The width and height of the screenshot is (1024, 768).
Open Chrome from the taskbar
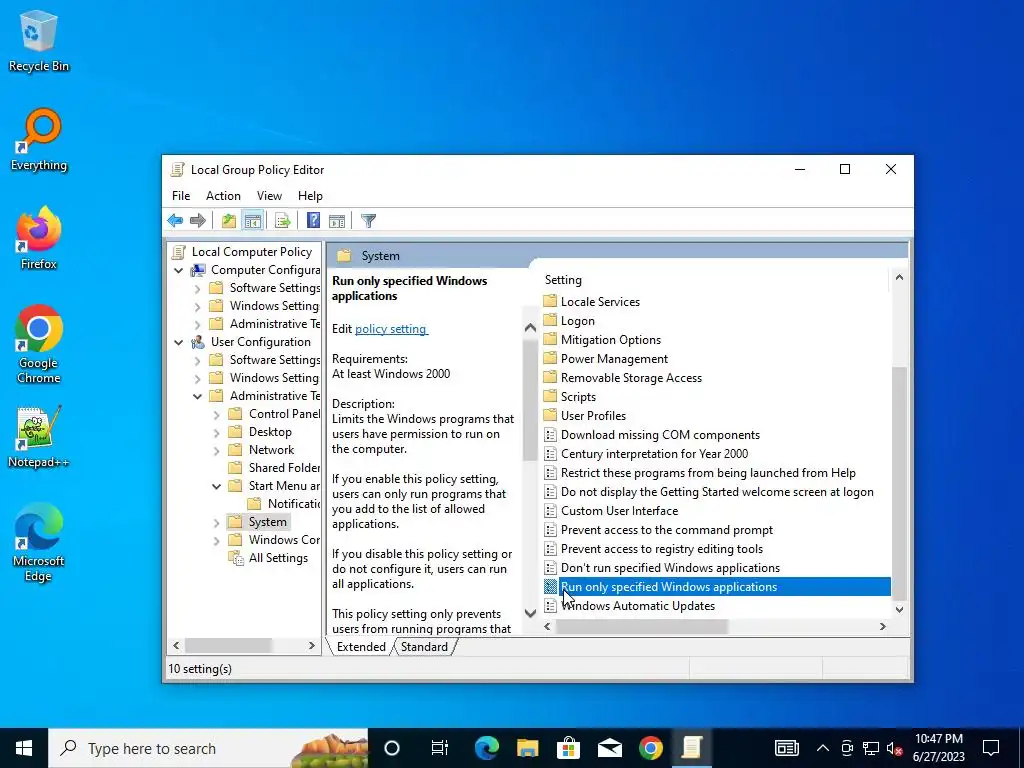pos(650,748)
